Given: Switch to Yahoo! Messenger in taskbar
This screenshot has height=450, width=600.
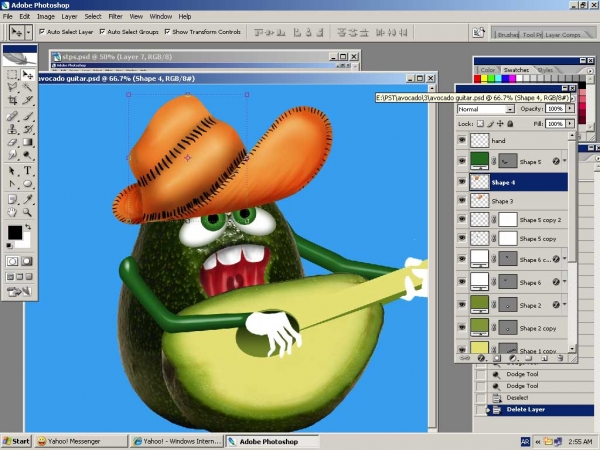Looking at the screenshot, I should click(x=81, y=441).
